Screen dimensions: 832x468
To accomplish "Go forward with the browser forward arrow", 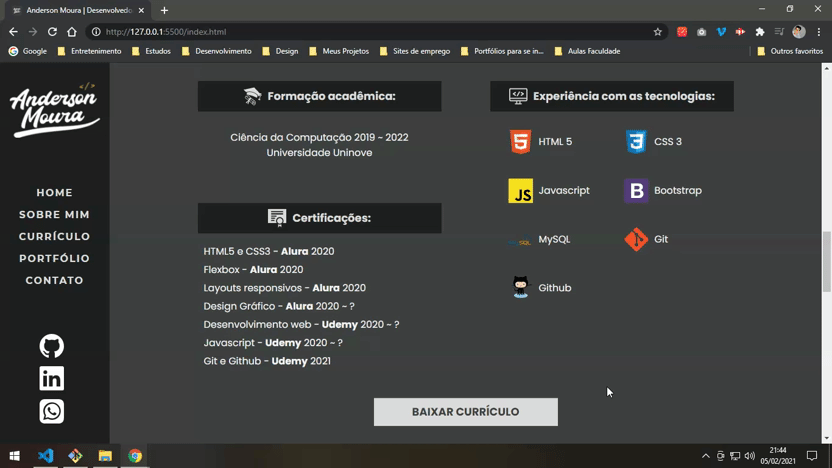I will click(x=33, y=32).
